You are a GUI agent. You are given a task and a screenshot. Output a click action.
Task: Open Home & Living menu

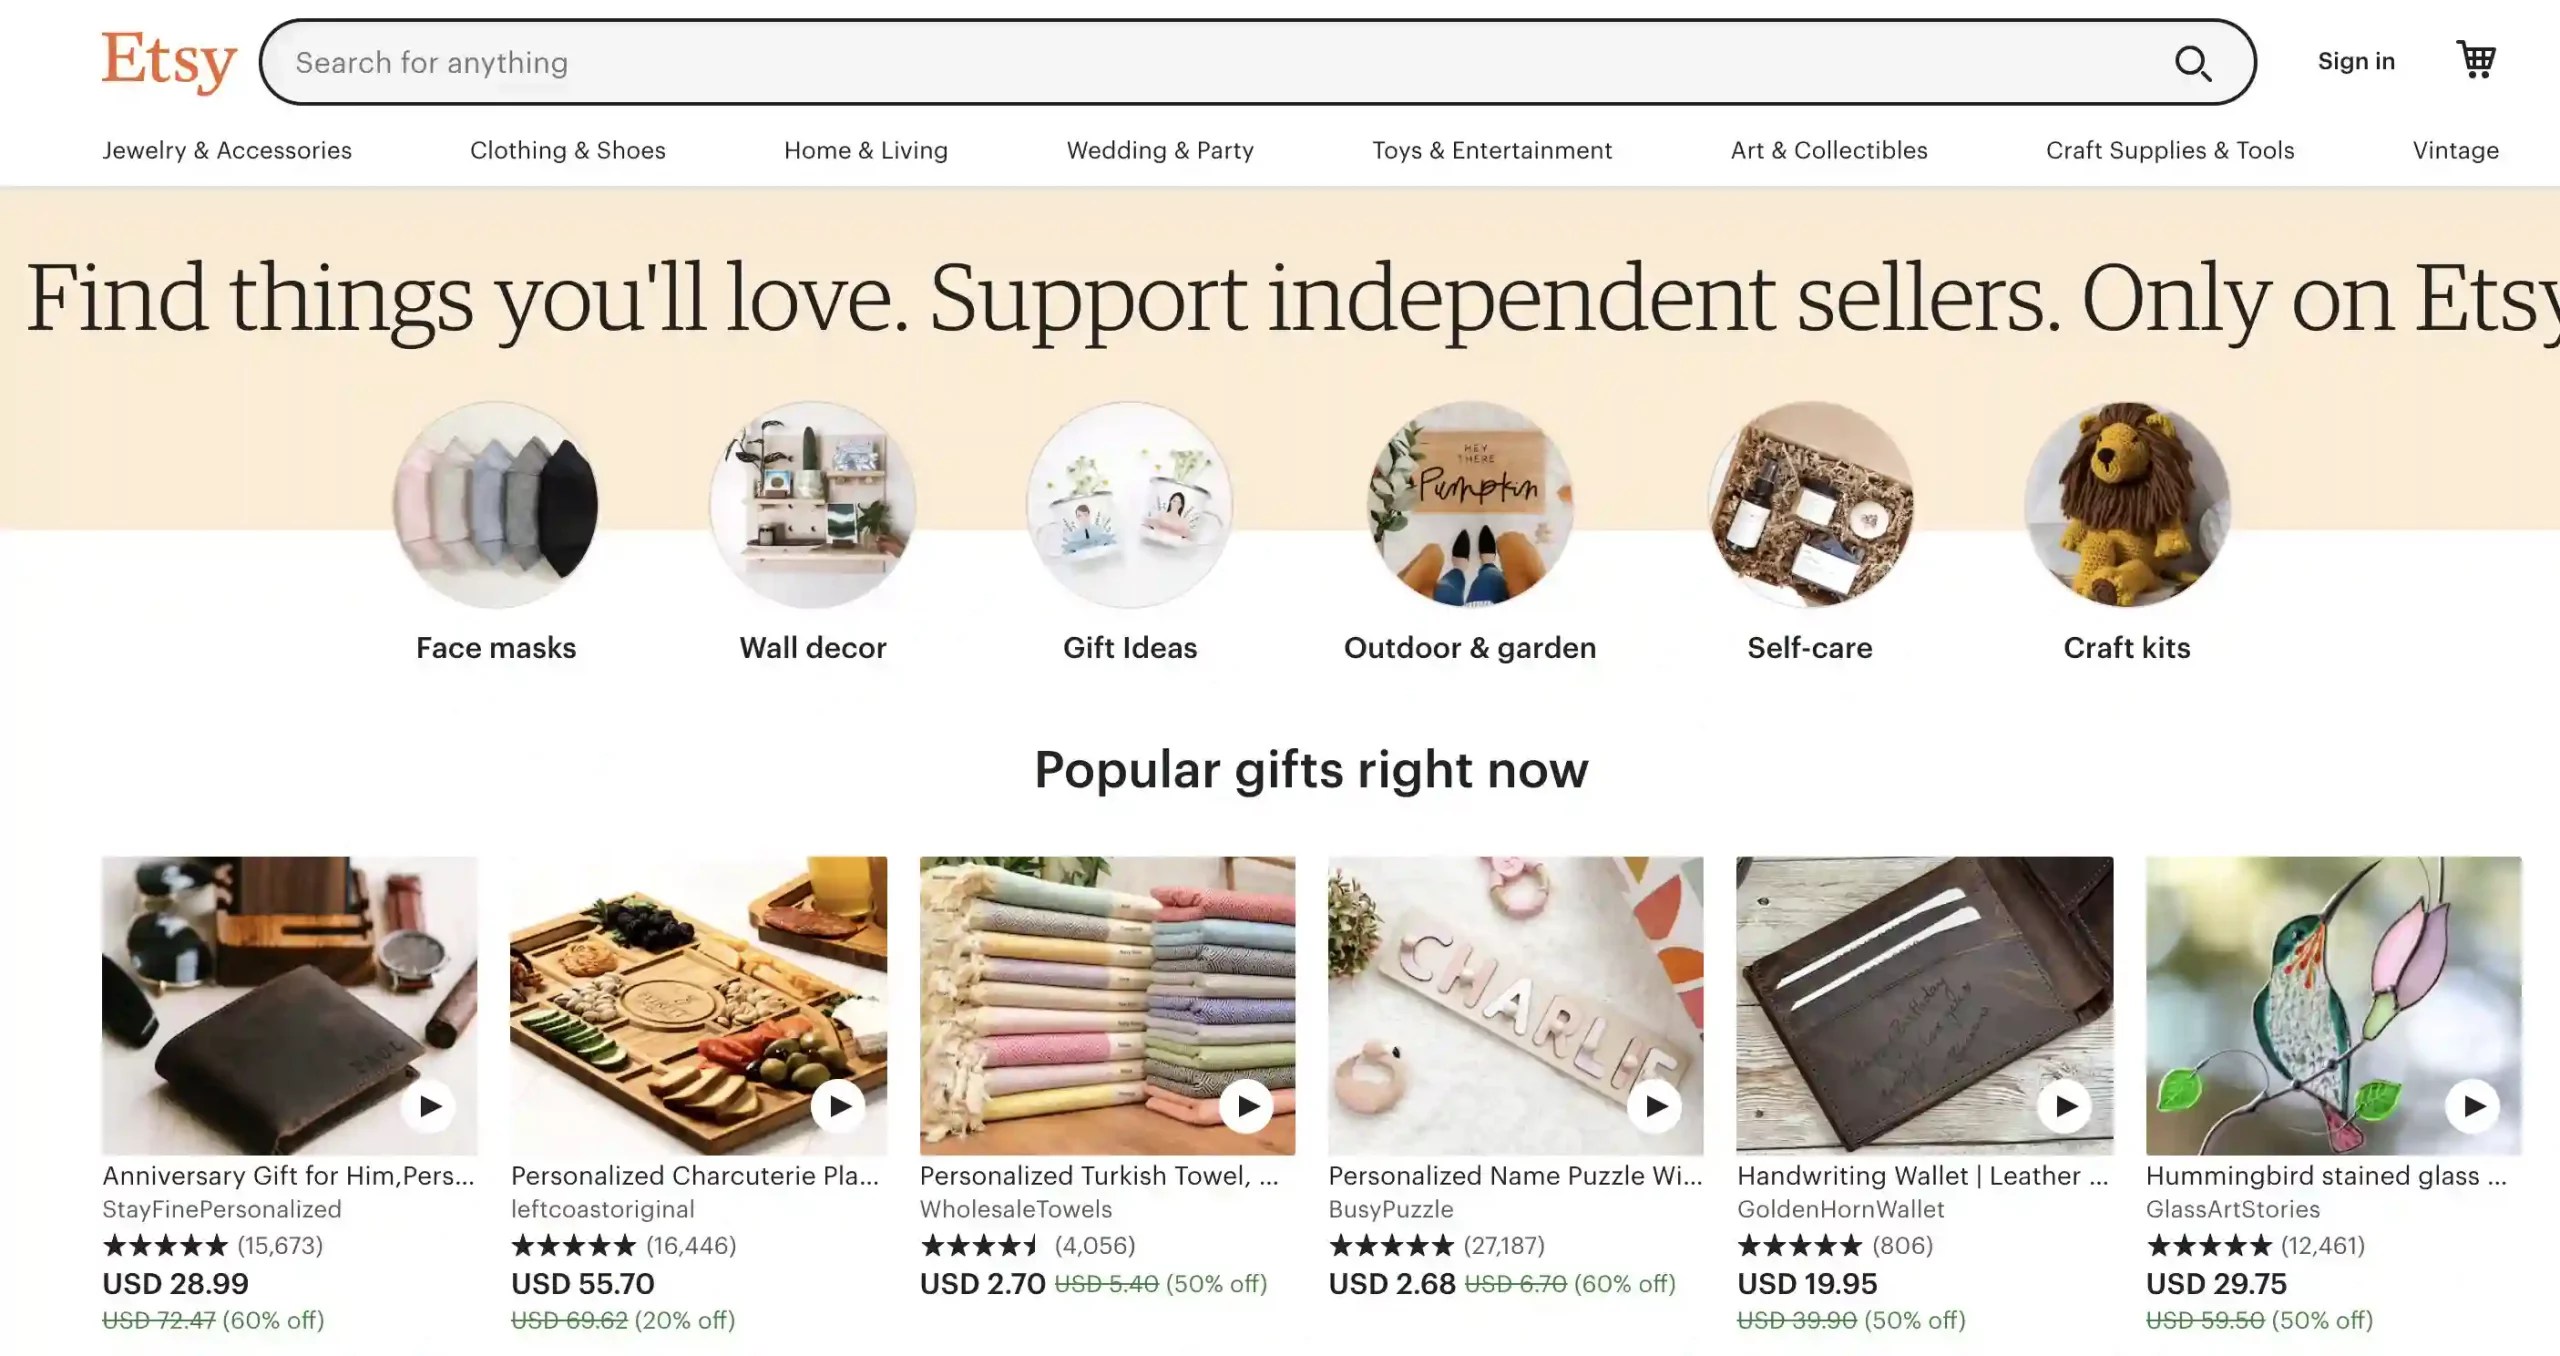(x=866, y=150)
